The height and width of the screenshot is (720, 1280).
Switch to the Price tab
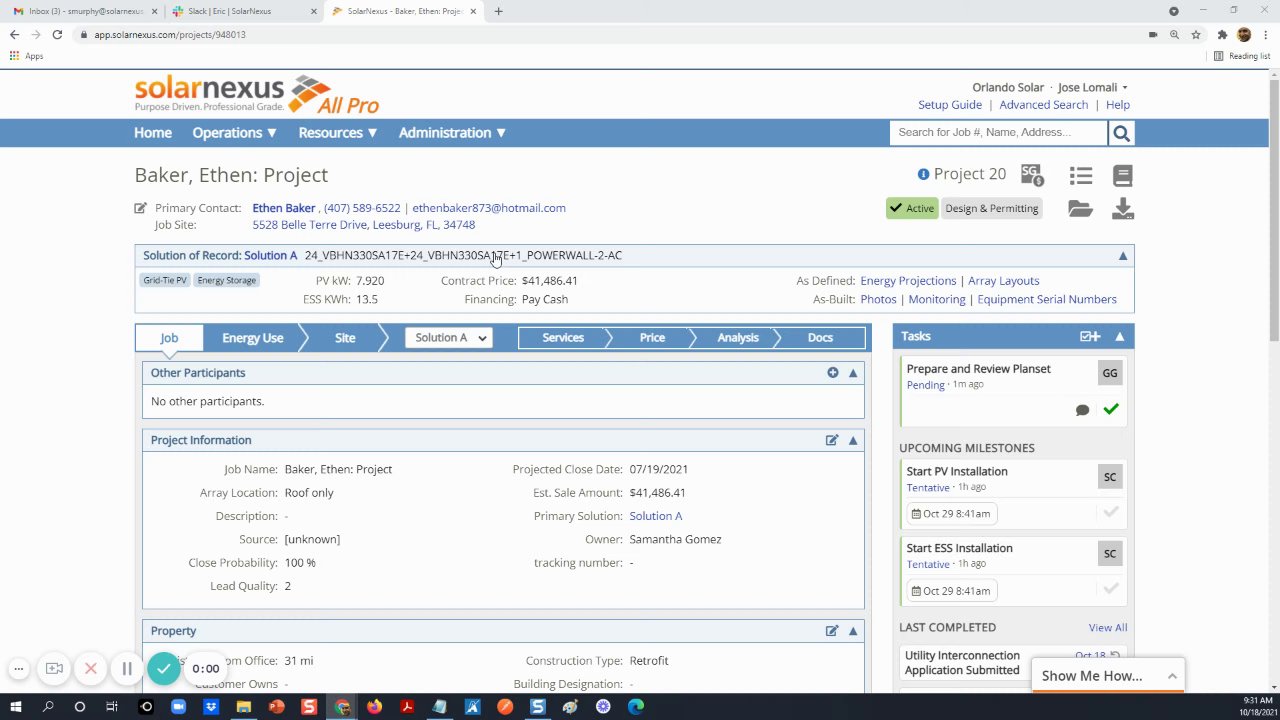click(652, 338)
